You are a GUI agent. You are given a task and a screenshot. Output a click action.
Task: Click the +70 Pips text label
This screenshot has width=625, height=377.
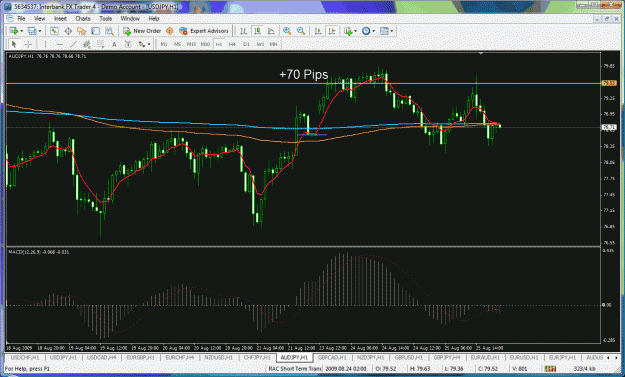[x=304, y=75]
